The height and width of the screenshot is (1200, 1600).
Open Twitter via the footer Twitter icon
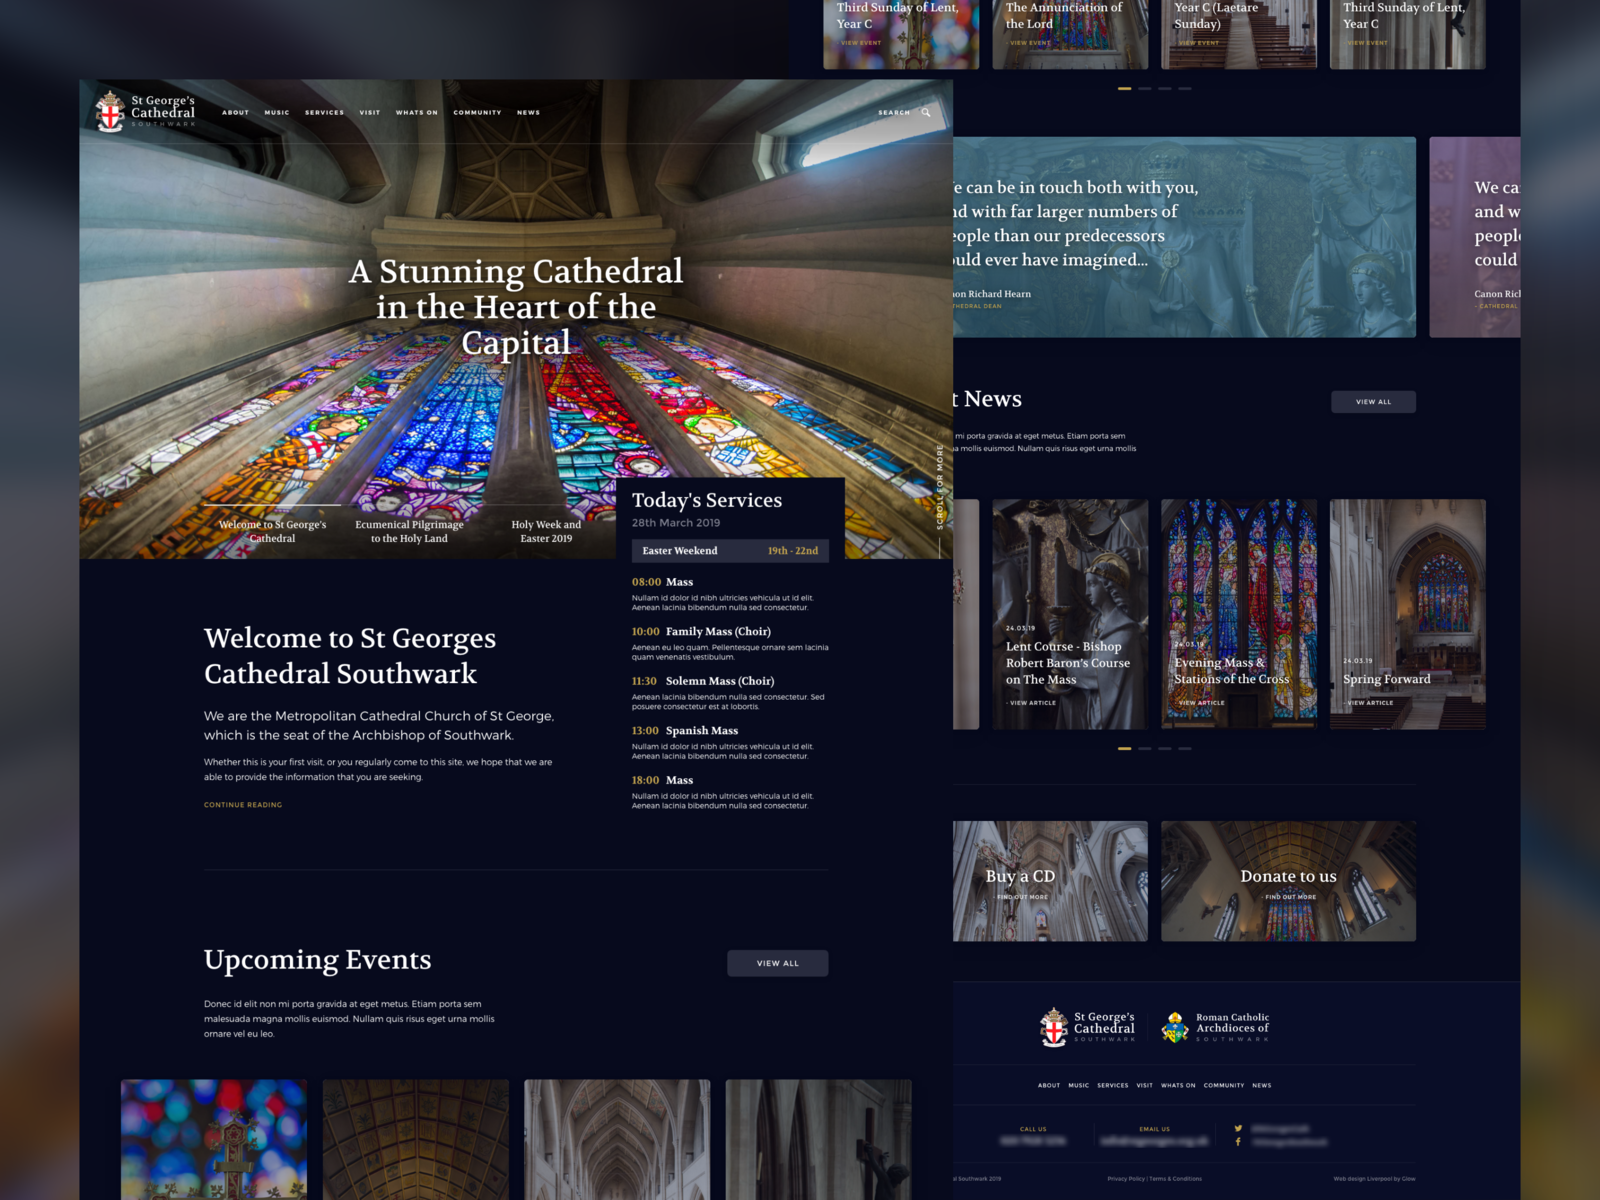(x=1238, y=1128)
